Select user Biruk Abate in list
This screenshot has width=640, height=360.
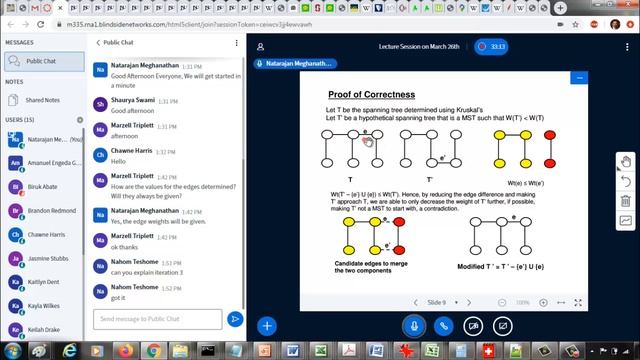[44, 187]
